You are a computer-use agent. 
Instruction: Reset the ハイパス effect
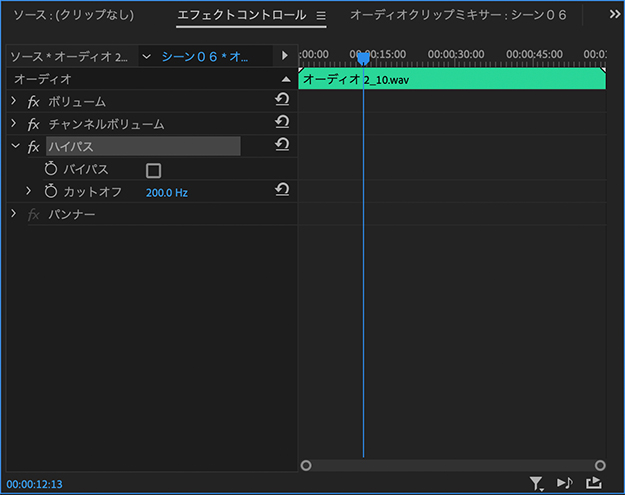click(x=282, y=146)
